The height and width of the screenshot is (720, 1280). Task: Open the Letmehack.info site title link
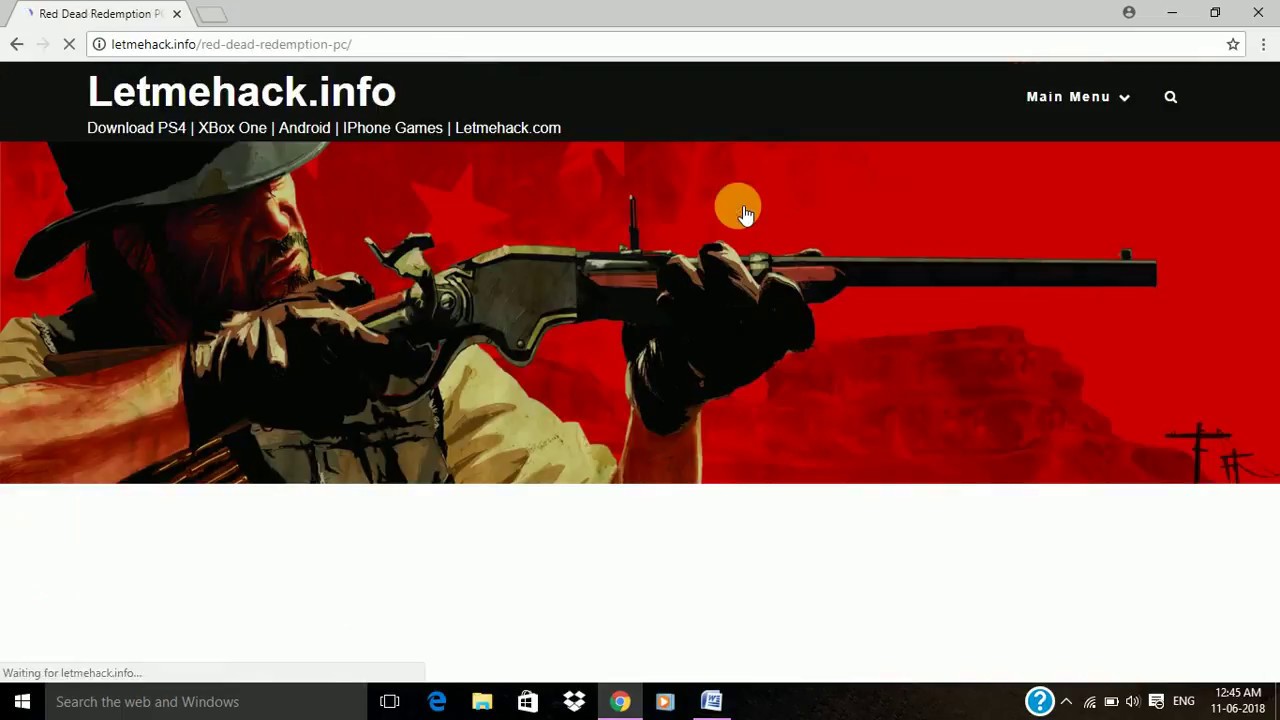pyautogui.click(x=241, y=91)
